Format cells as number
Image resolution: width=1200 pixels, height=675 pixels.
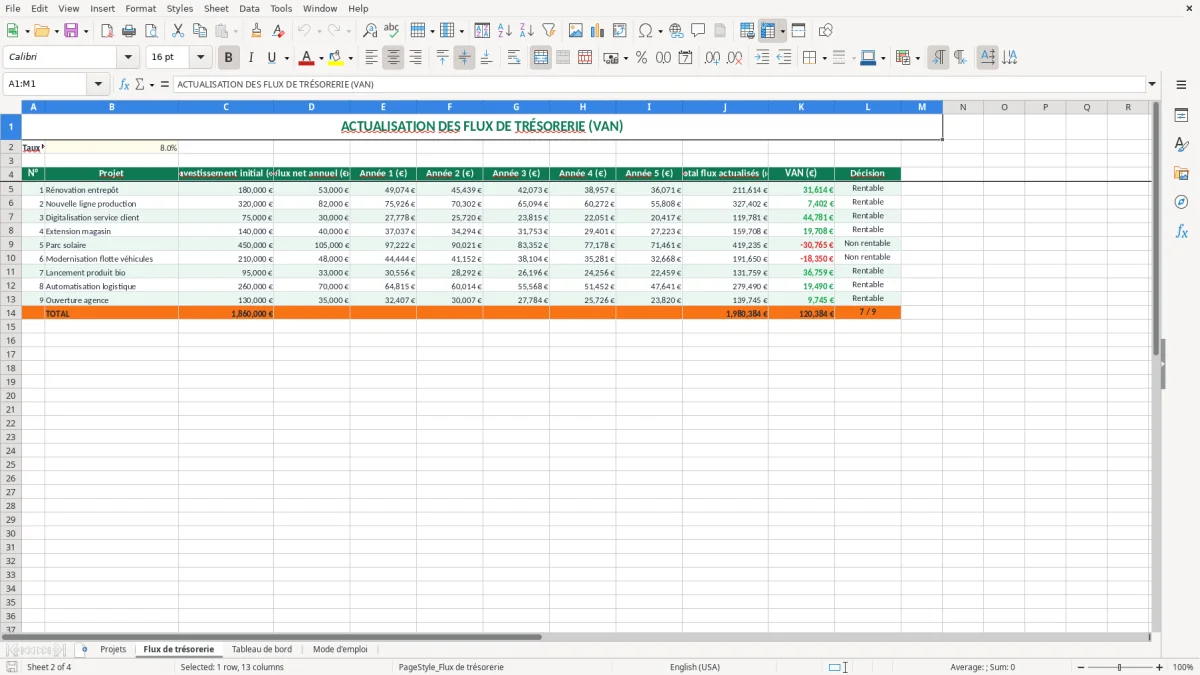coord(663,58)
